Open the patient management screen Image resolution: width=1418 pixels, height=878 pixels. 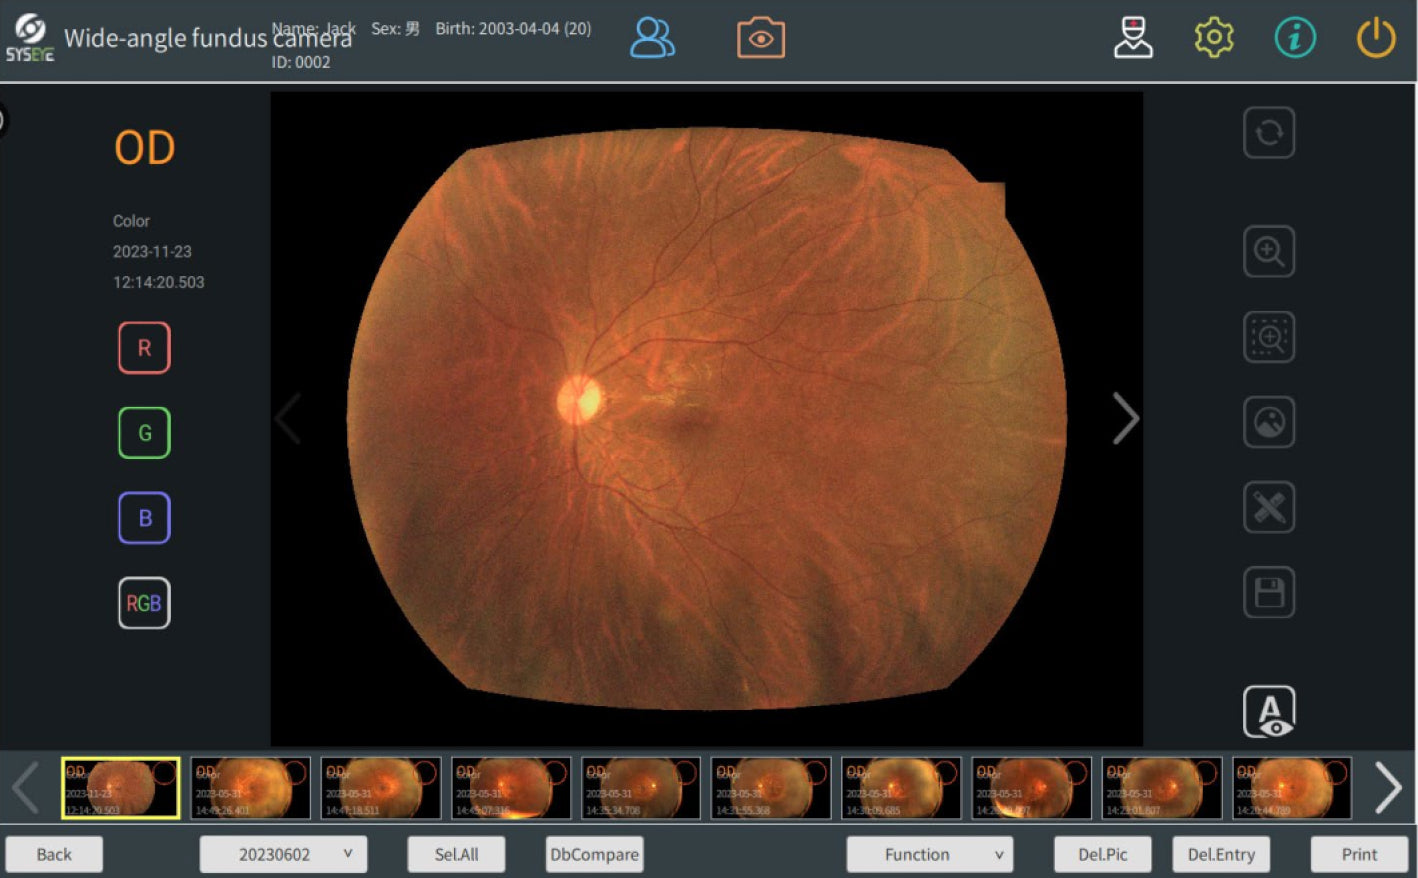(652, 38)
